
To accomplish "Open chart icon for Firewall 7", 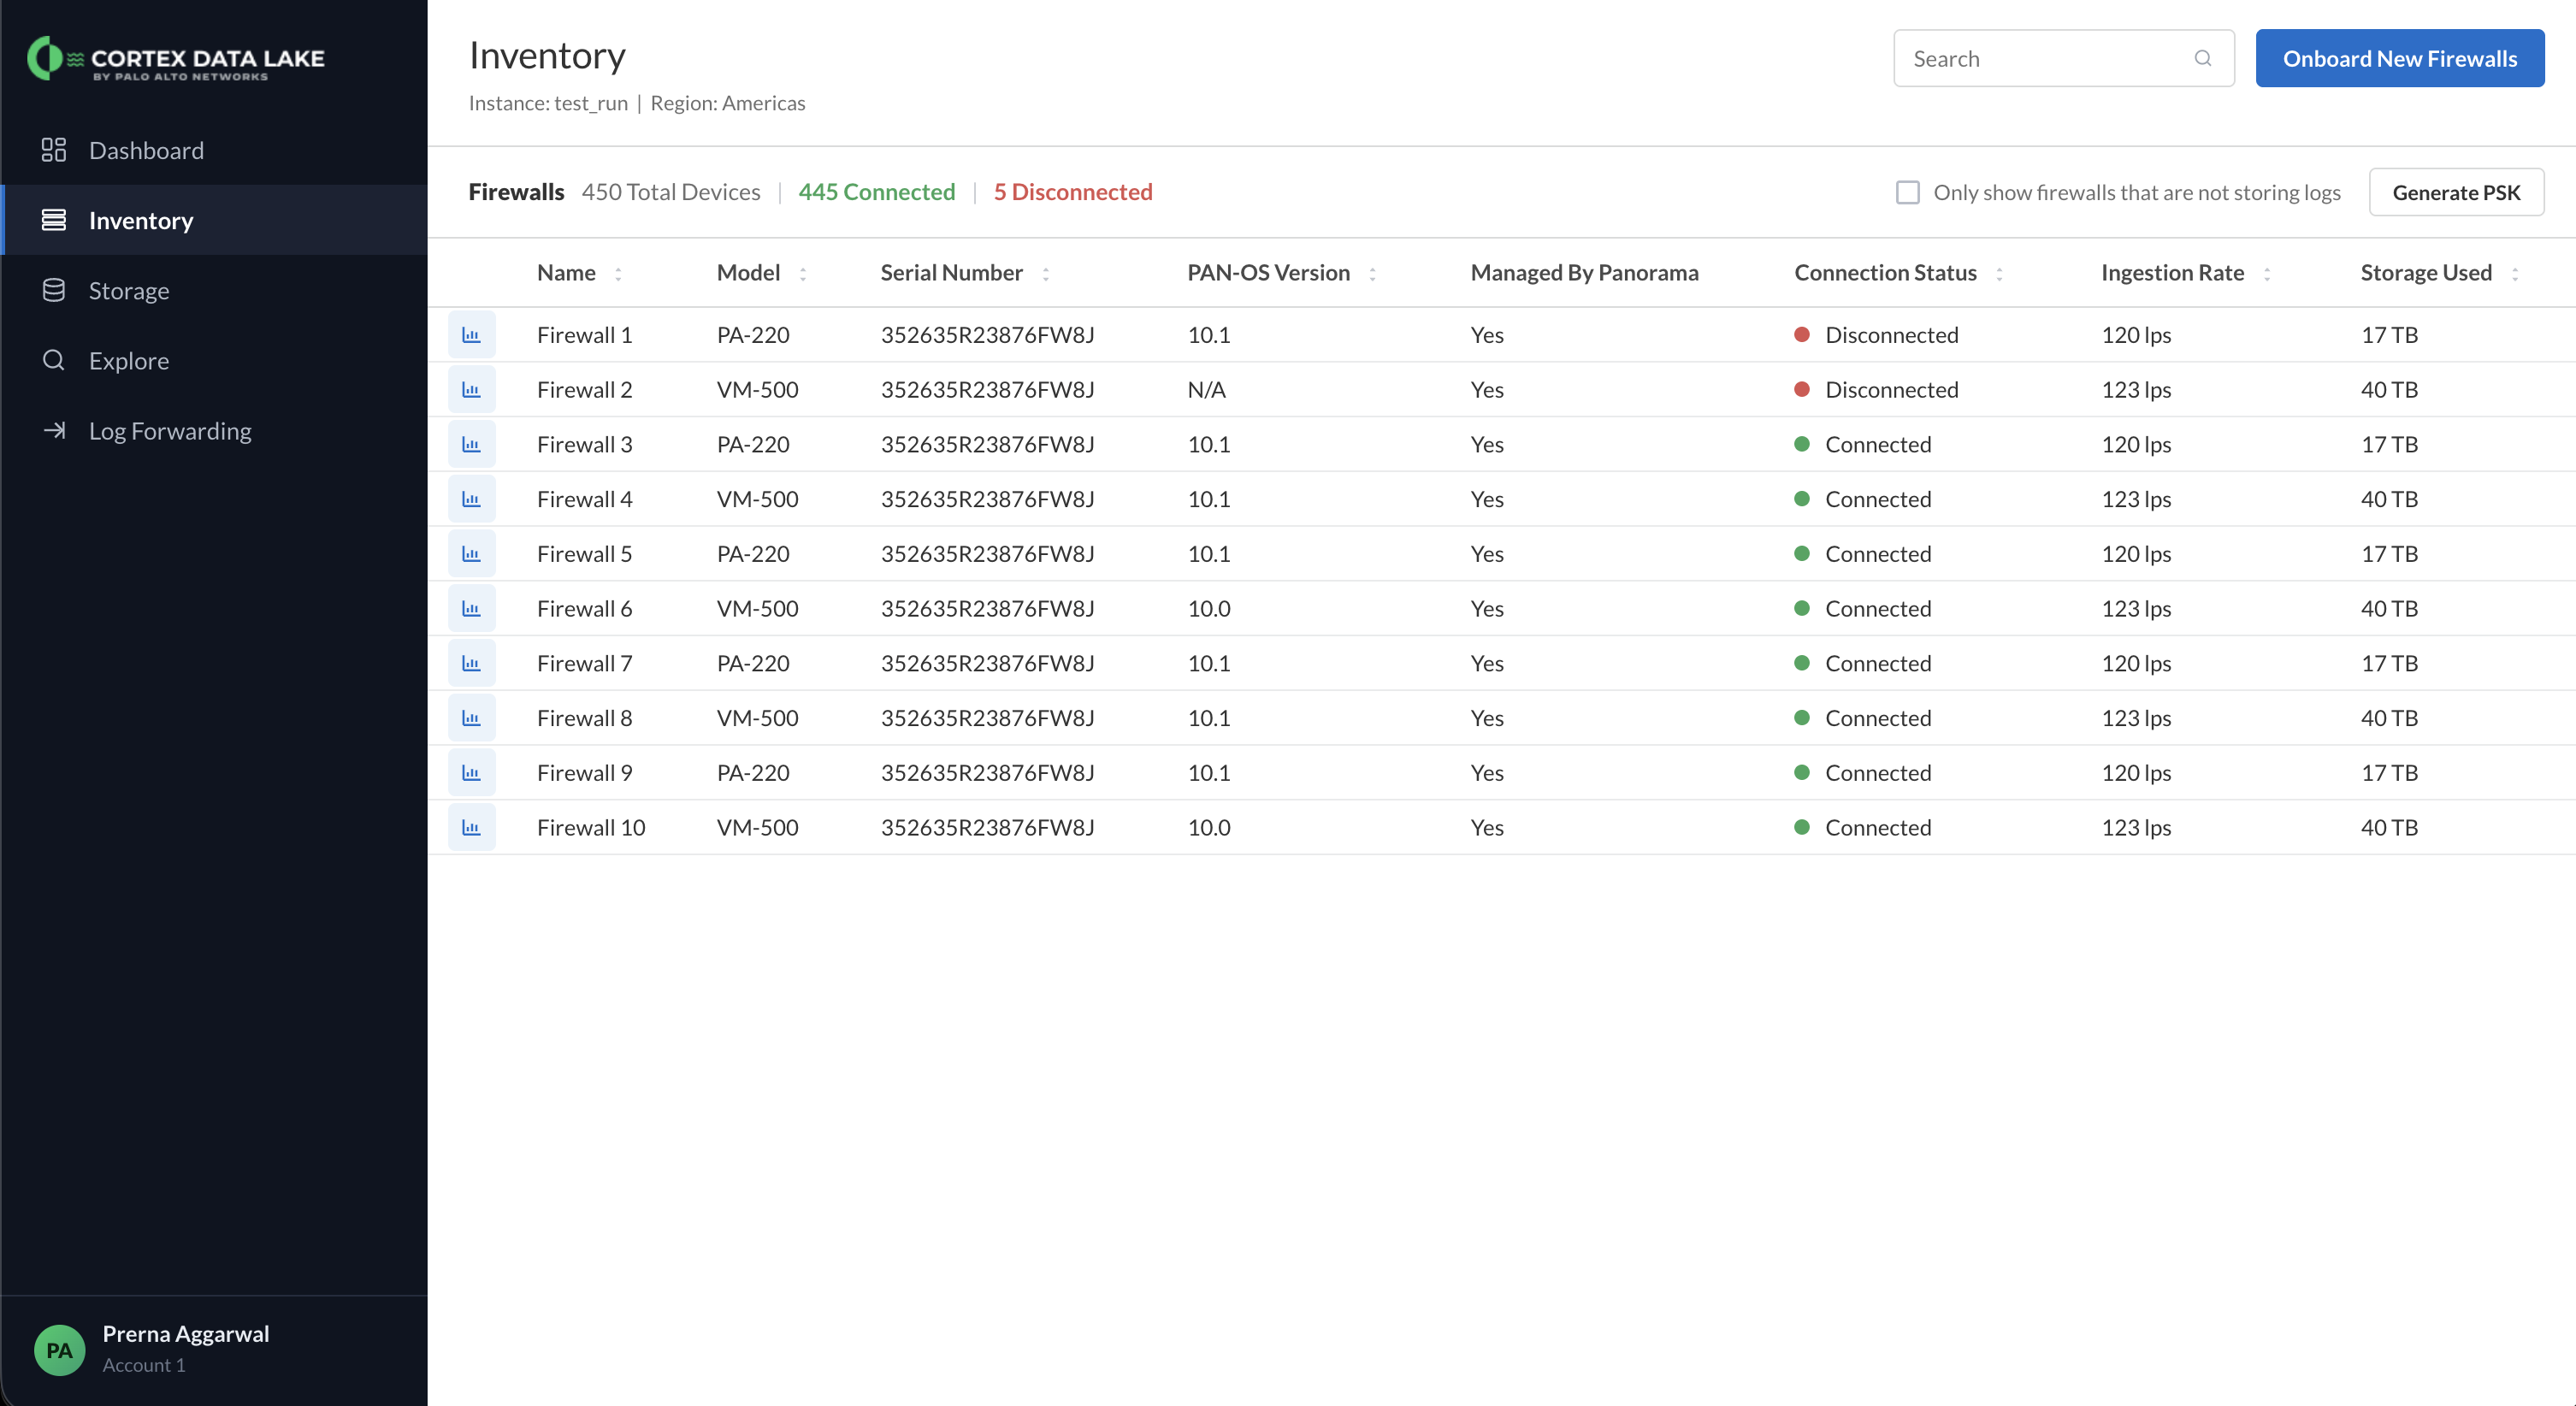I will tap(471, 663).
